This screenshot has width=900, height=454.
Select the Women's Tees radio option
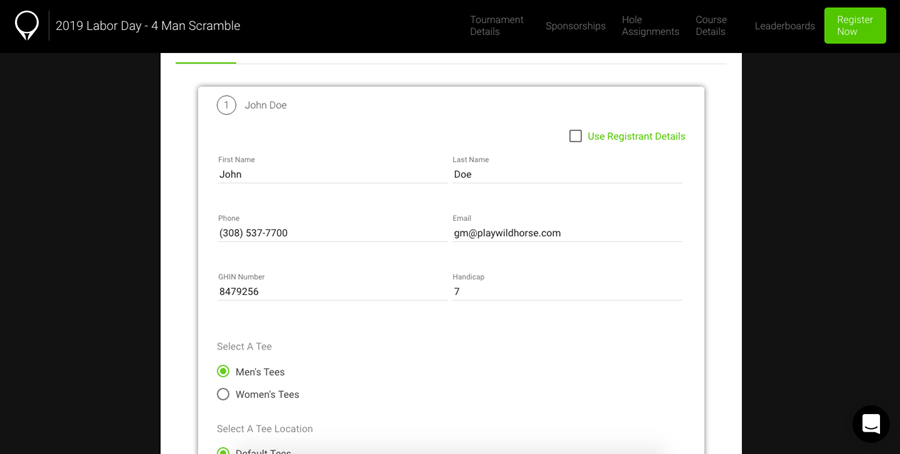click(x=223, y=394)
